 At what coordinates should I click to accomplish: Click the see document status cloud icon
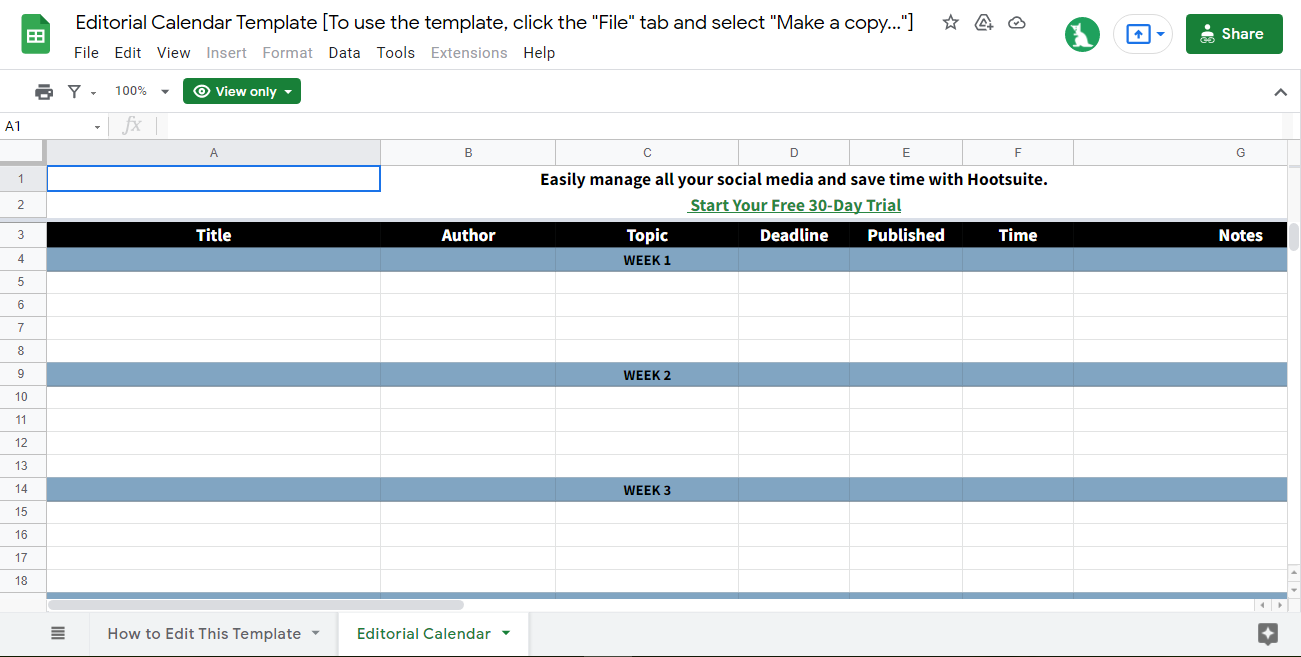click(1017, 21)
